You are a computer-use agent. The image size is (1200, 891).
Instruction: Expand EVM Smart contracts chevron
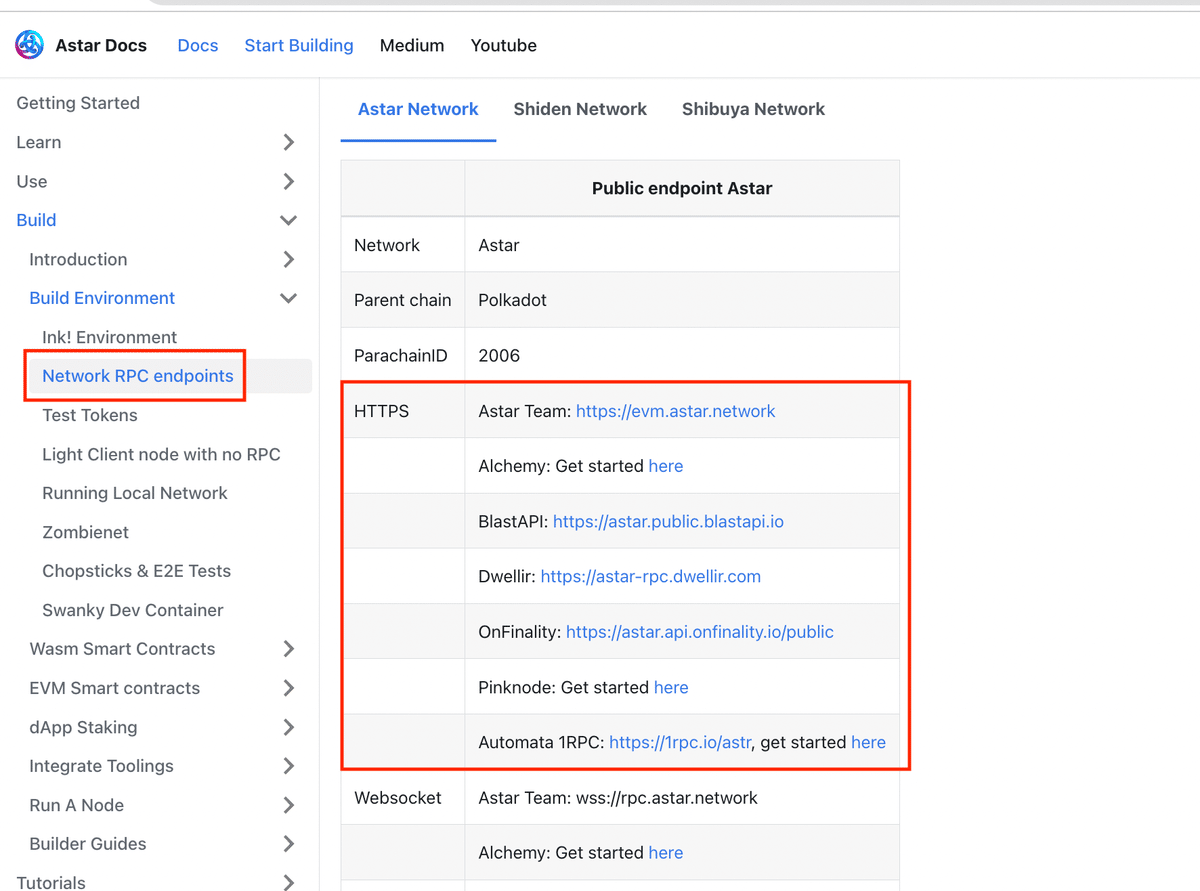288,688
